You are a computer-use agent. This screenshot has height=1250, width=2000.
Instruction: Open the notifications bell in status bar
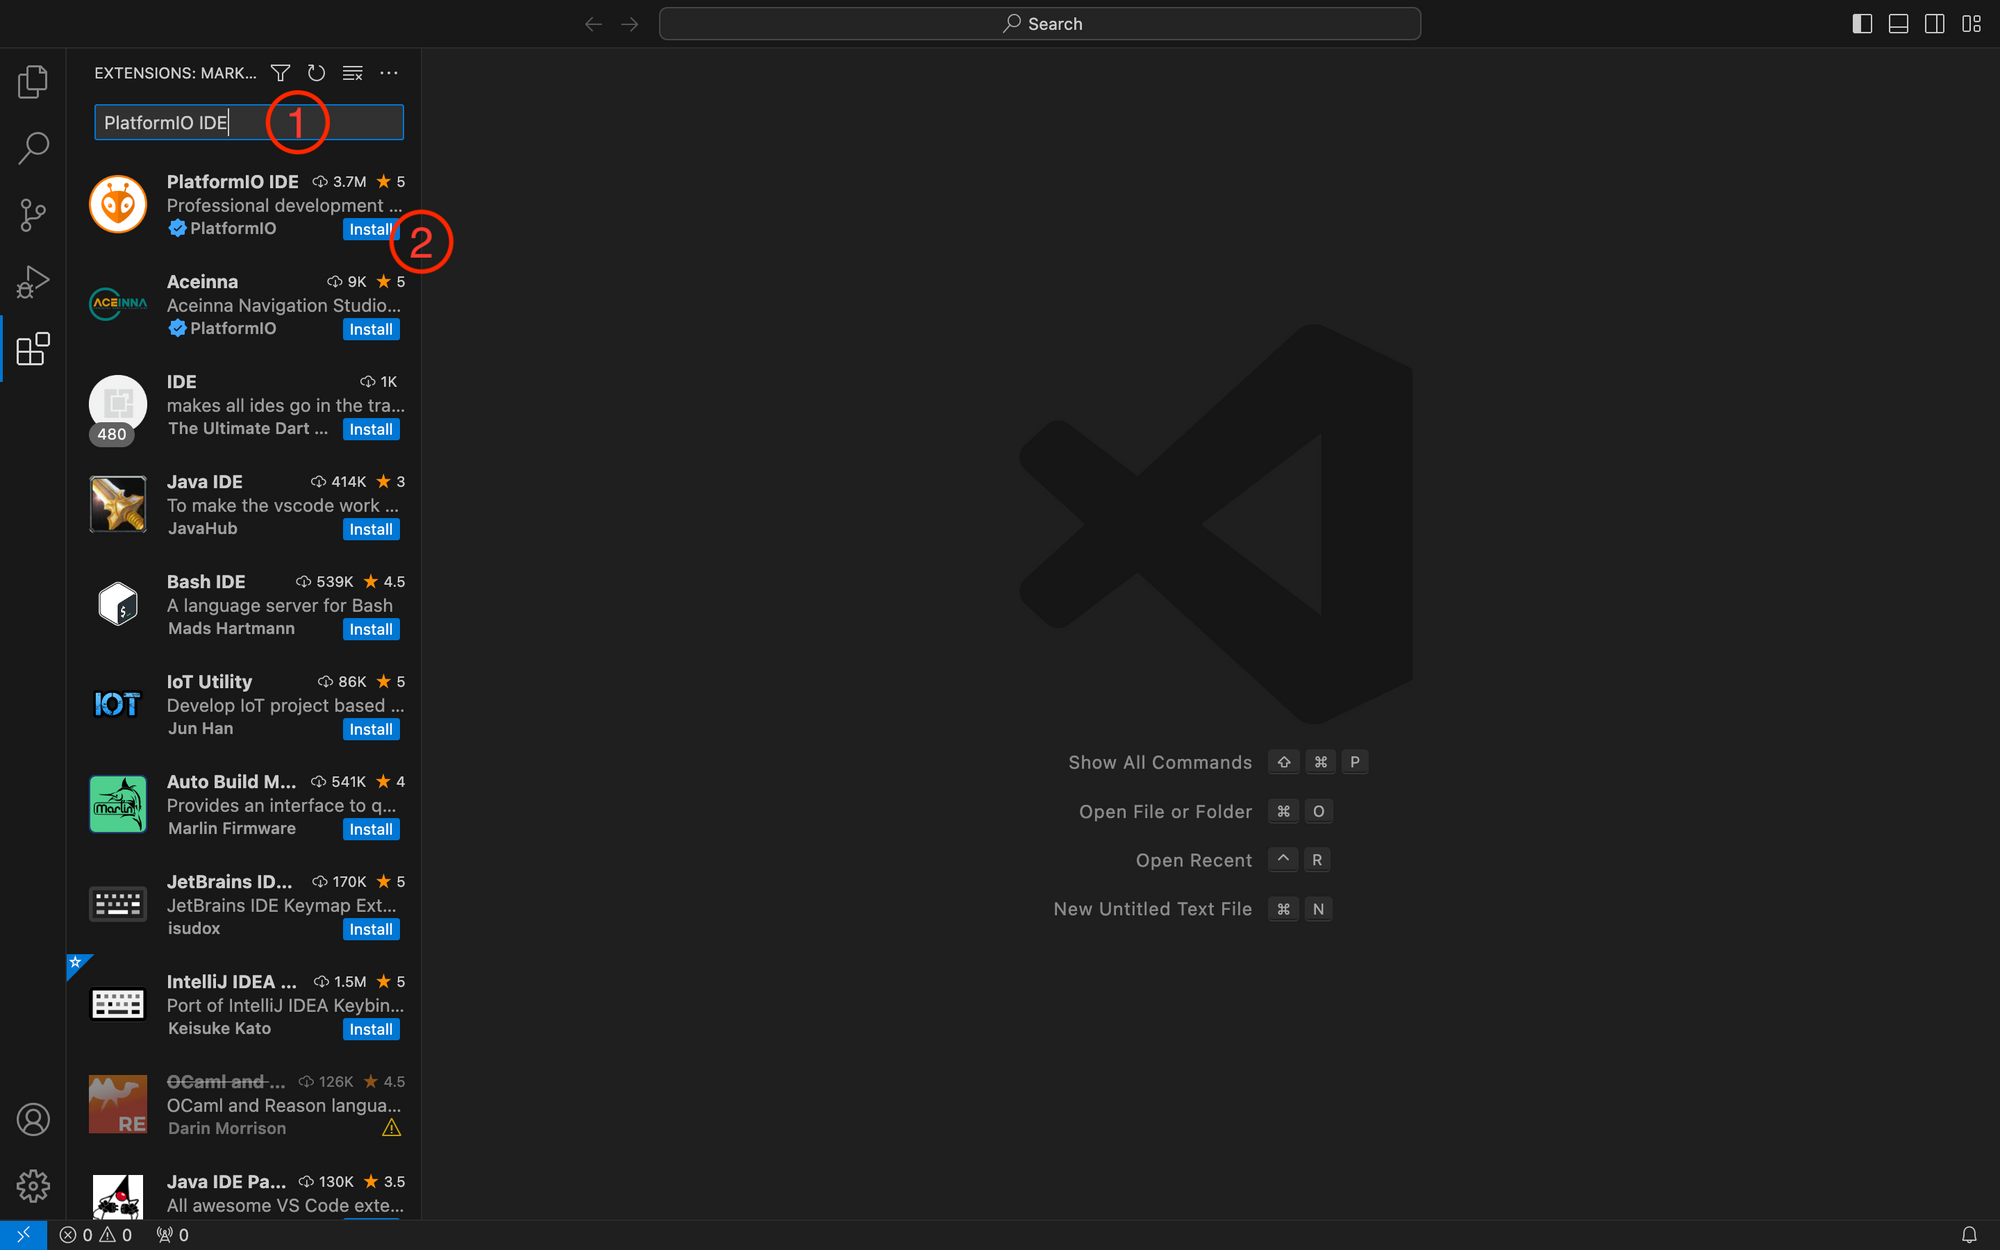coord(1968,1235)
